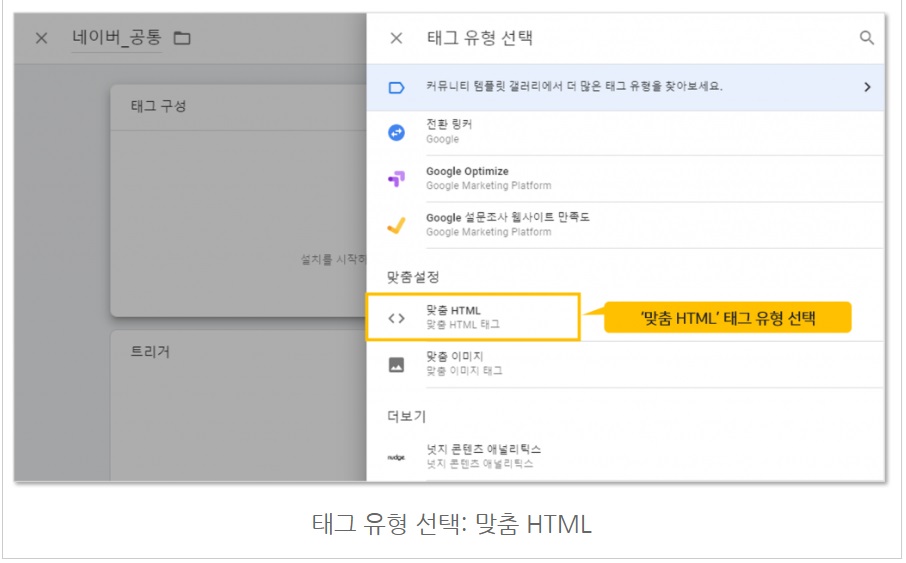The image size is (906, 563).
Task: Open the folder icon beside 네이버_공통
Action: [x=182, y=38]
